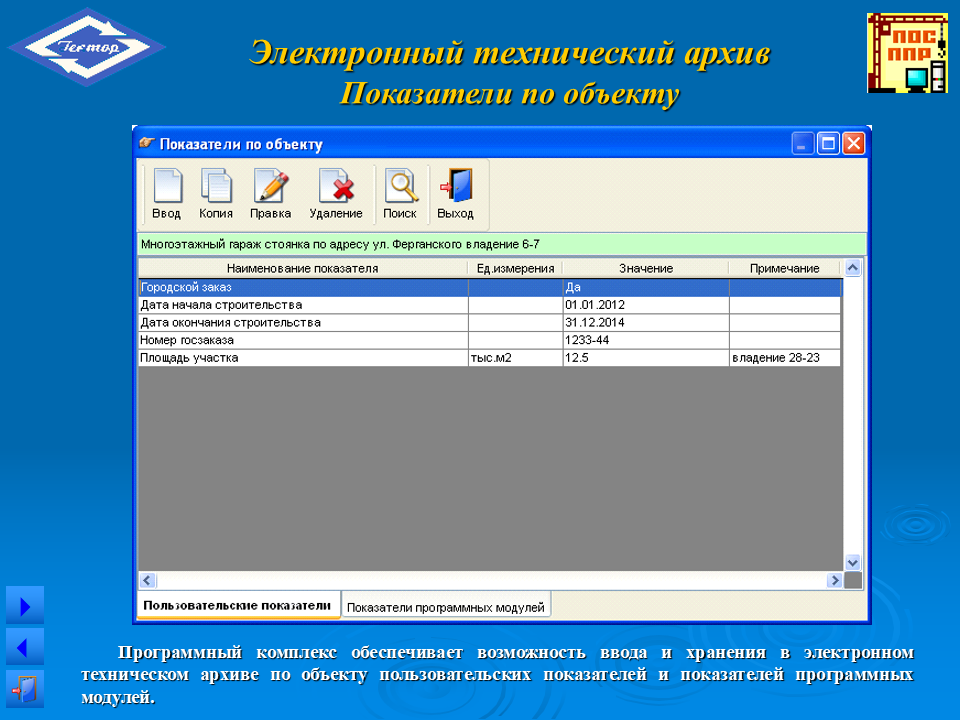Image resolution: width=960 pixels, height=720 pixels.
Task: Click the horizontal scrollbar right arrow
Action: (x=834, y=580)
